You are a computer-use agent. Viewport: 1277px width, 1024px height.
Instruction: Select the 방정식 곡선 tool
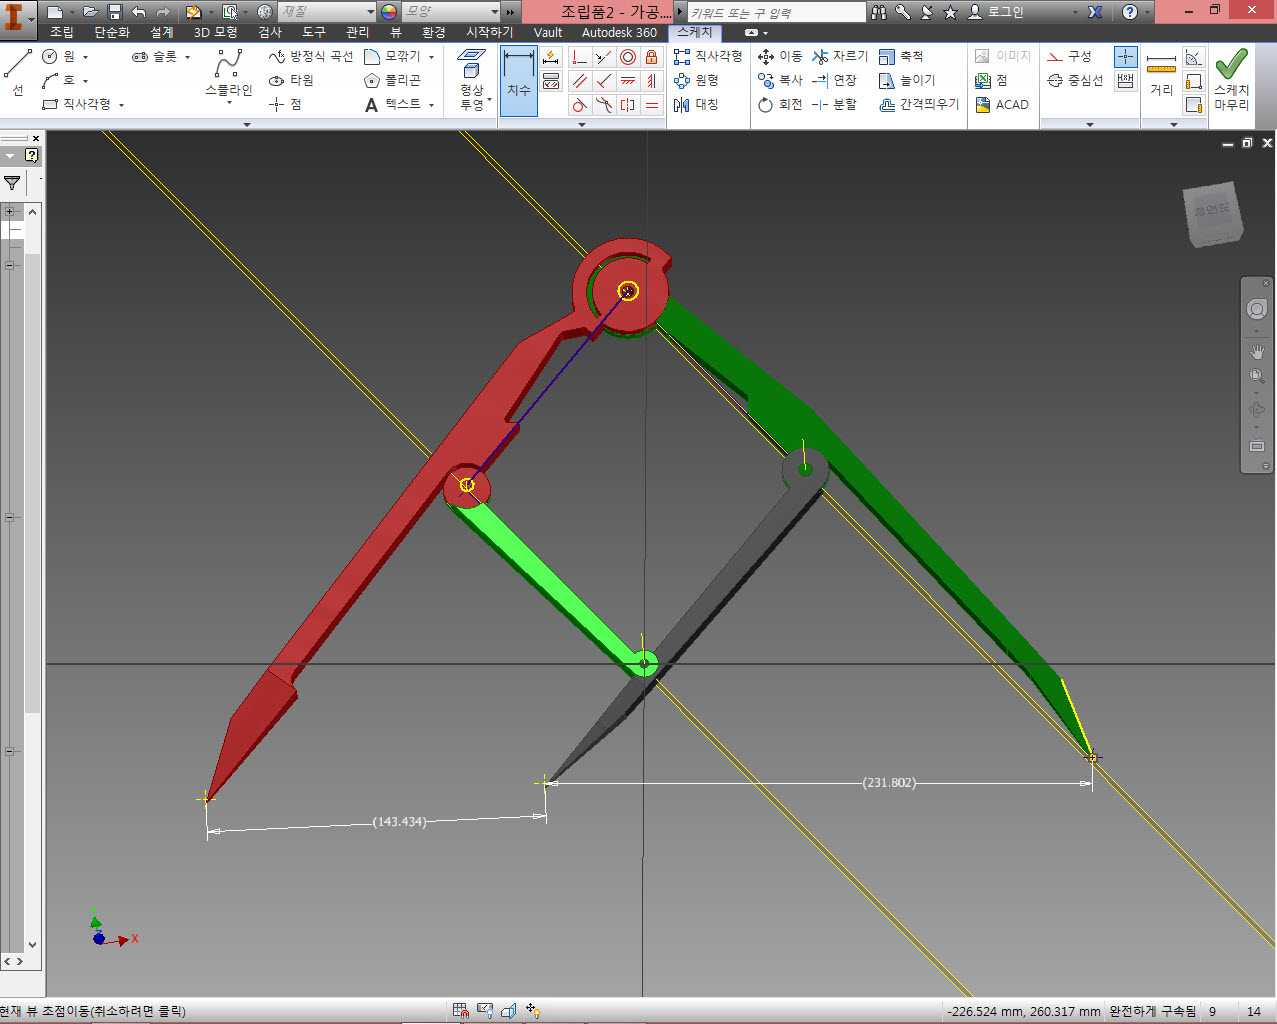tap(311, 57)
